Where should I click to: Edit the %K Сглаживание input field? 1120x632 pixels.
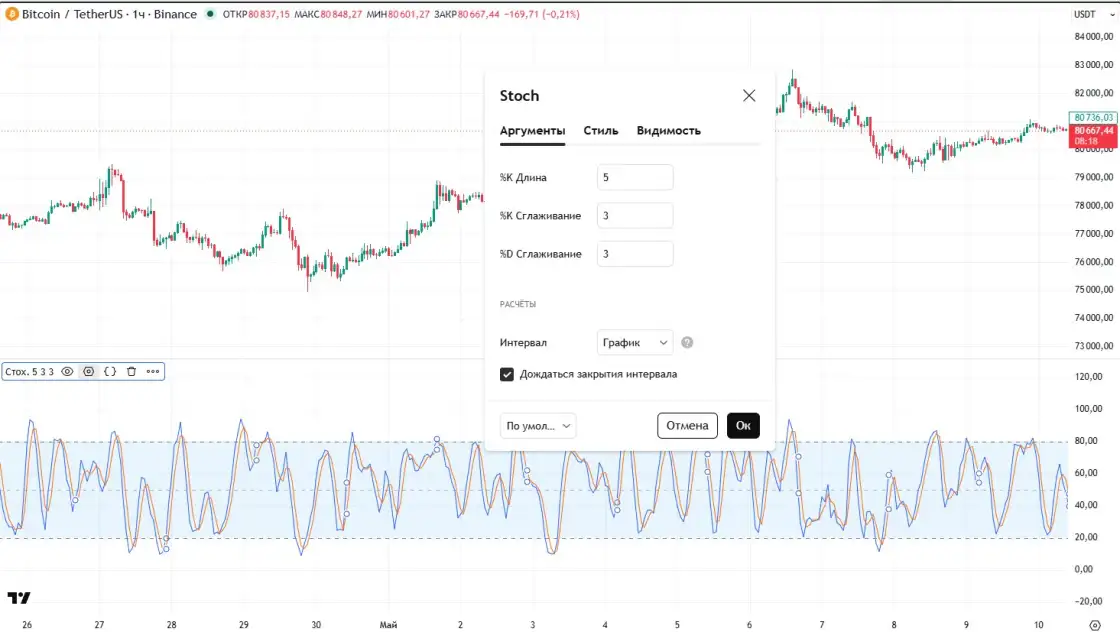click(x=635, y=216)
